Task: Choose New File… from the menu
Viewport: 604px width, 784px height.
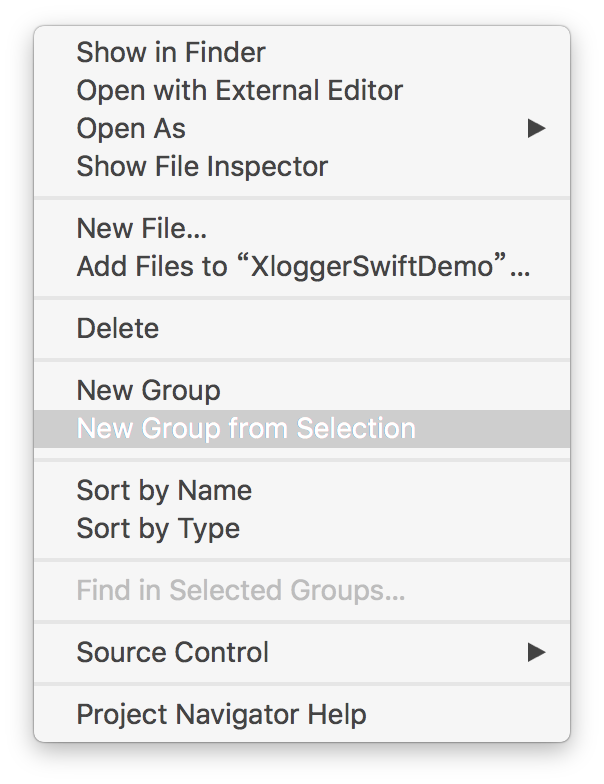Action: [142, 228]
